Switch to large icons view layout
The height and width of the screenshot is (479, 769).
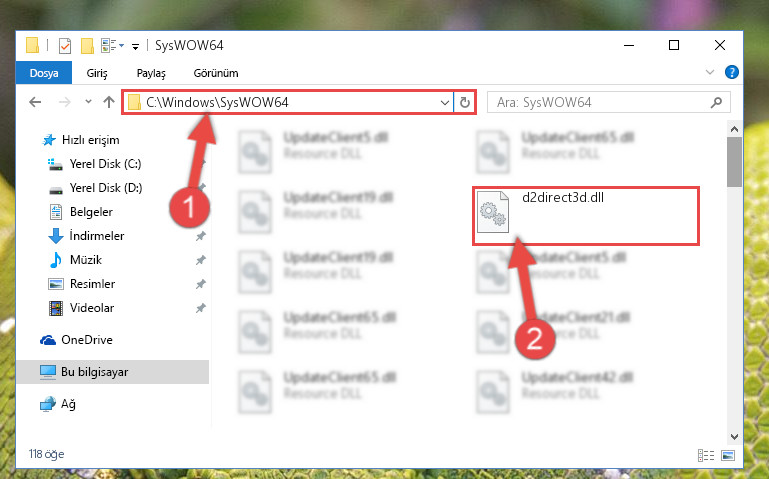(728, 455)
